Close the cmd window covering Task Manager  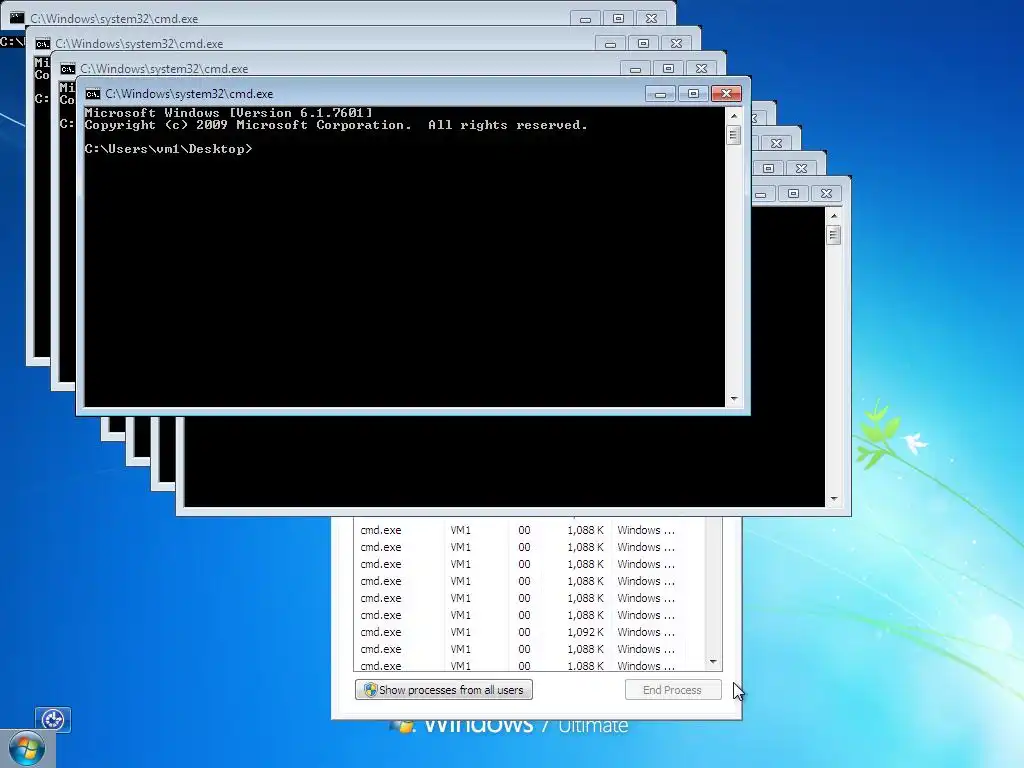(x=826, y=194)
